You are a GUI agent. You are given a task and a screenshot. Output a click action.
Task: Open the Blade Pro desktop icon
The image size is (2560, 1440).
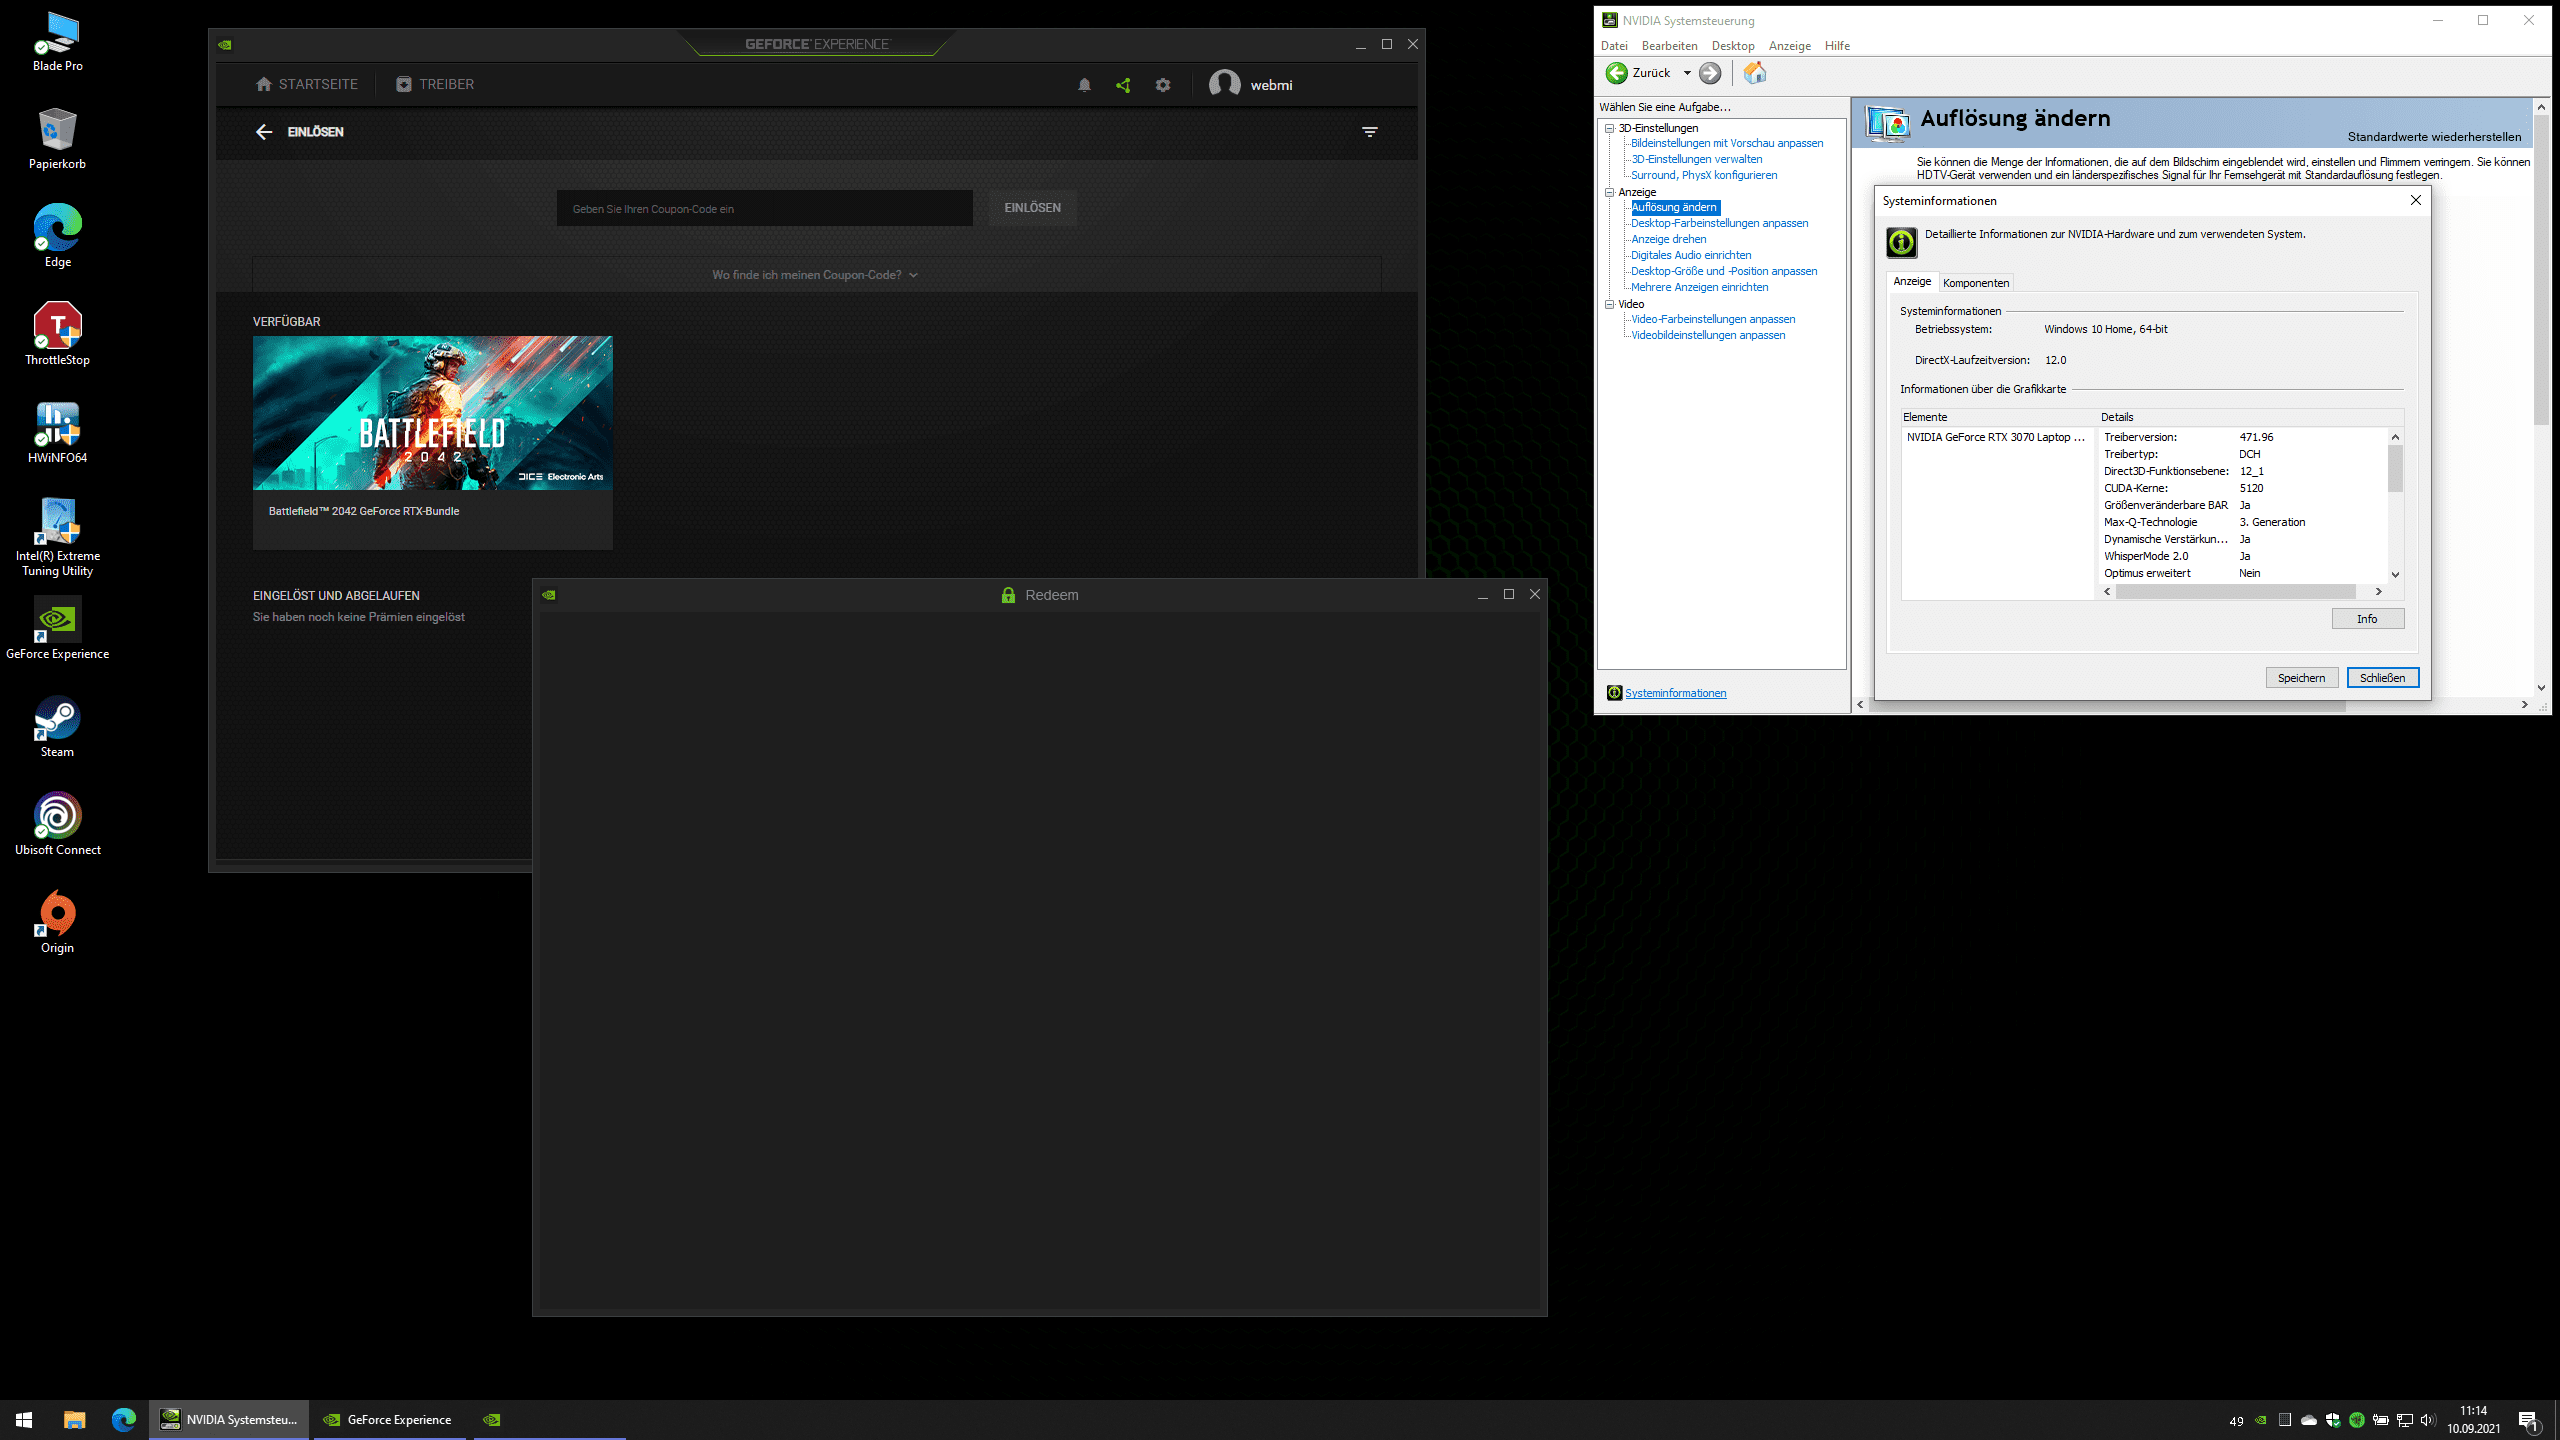[57, 42]
